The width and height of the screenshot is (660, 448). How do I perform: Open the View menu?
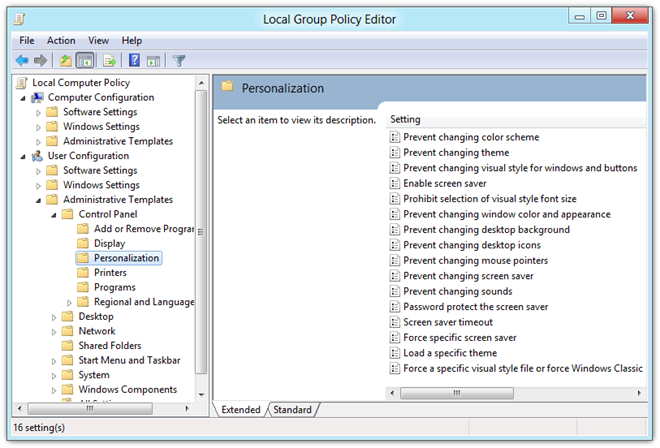point(98,40)
